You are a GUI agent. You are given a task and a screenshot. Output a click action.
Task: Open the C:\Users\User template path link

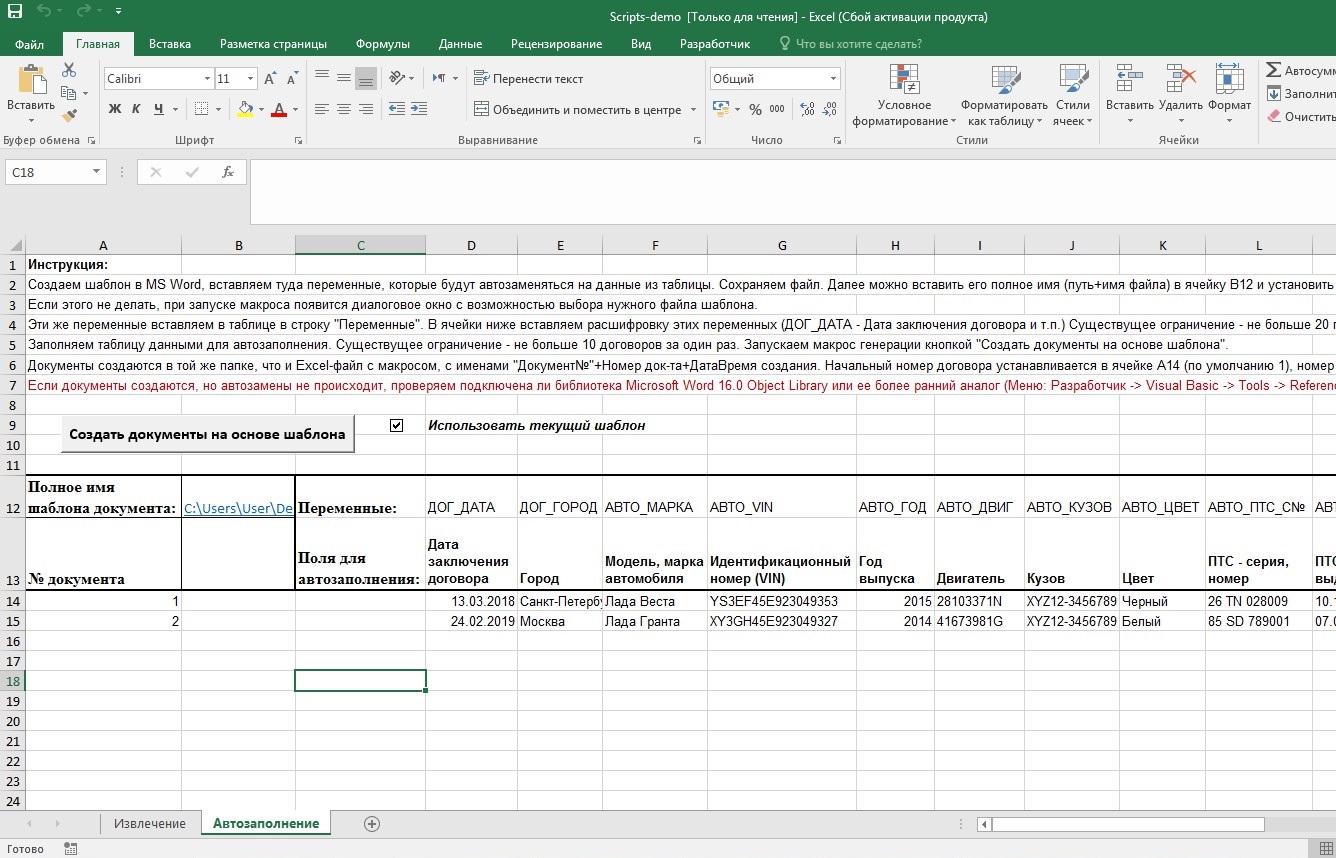click(x=238, y=509)
